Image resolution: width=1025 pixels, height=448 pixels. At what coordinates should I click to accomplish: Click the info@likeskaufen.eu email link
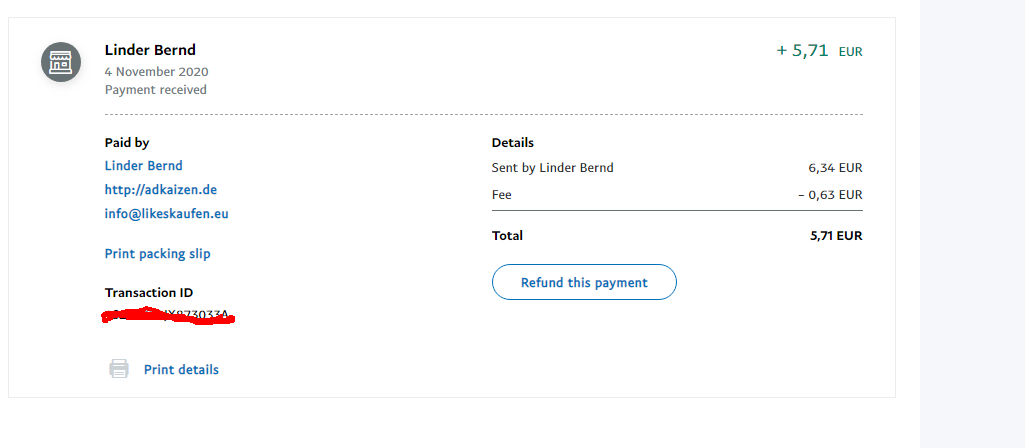pos(166,213)
